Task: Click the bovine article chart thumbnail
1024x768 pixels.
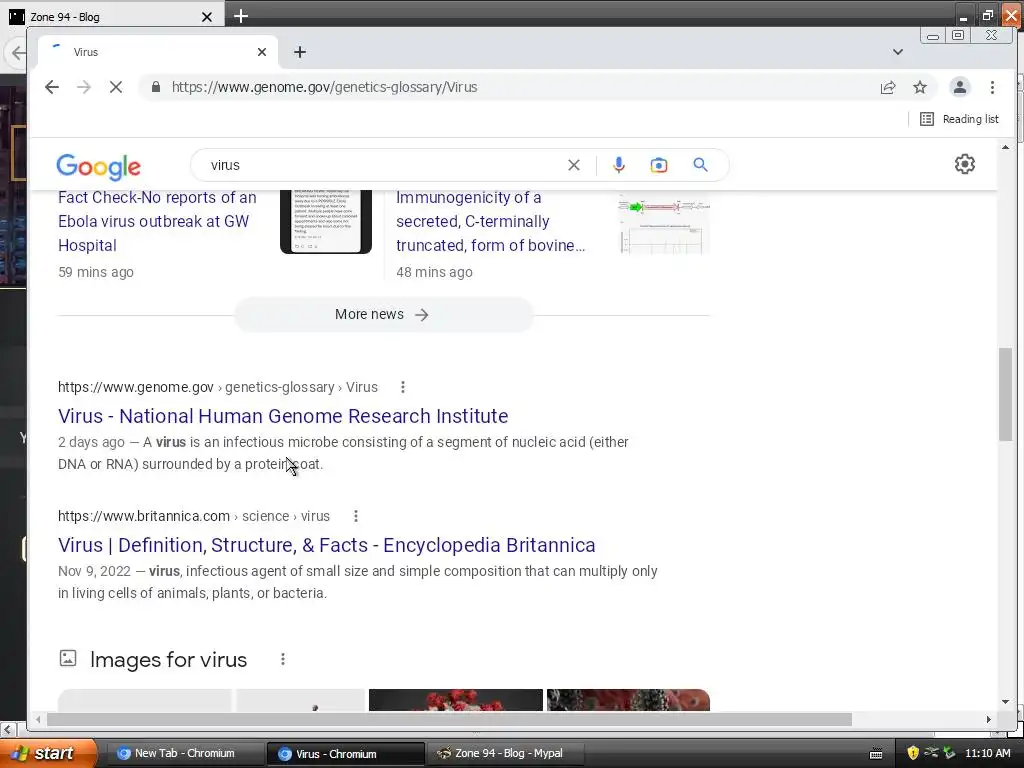Action: click(x=664, y=224)
